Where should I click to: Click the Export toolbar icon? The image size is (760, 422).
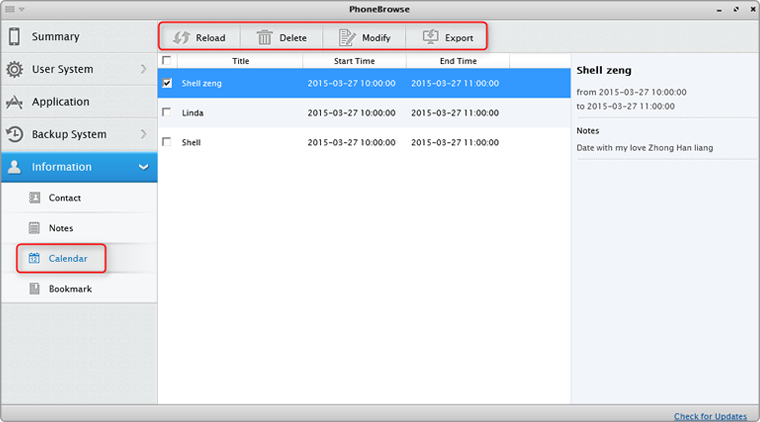pyautogui.click(x=431, y=38)
